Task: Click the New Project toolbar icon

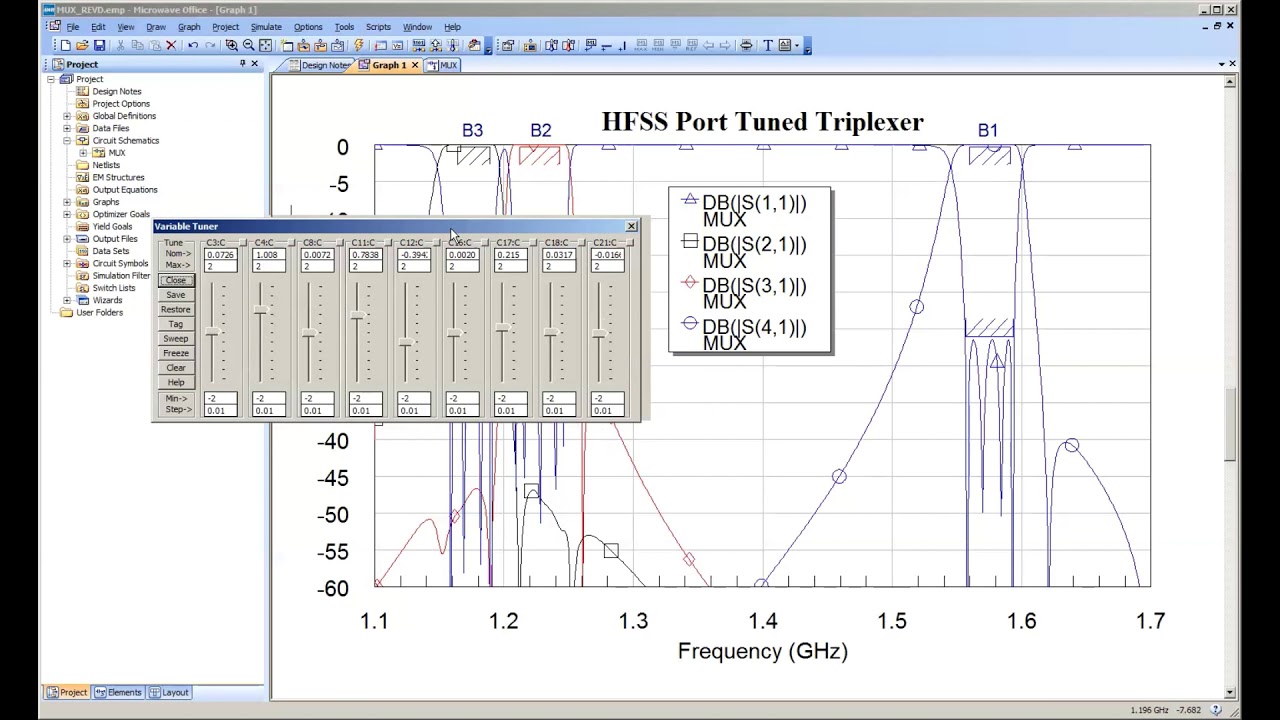Action: (66, 45)
